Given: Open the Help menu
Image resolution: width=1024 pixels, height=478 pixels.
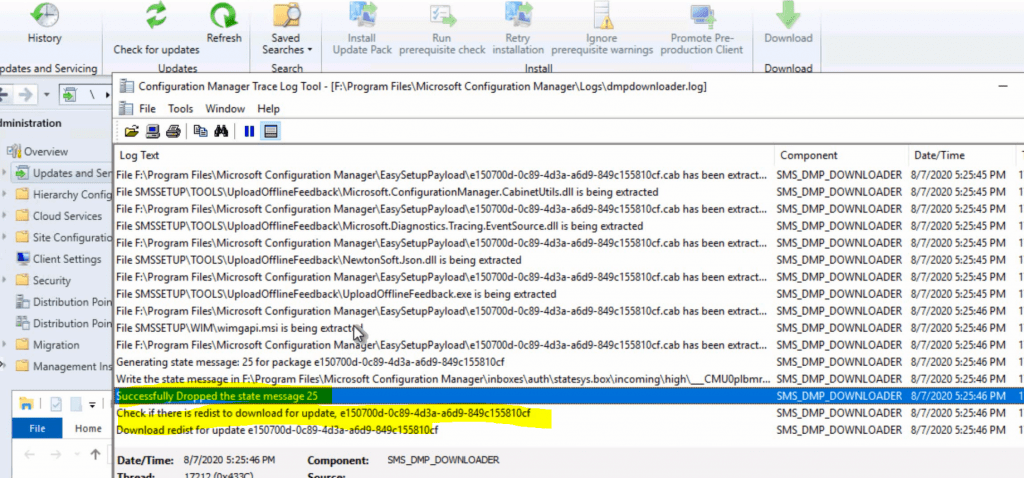Looking at the screenshot, I should click(x=268, y=108).
